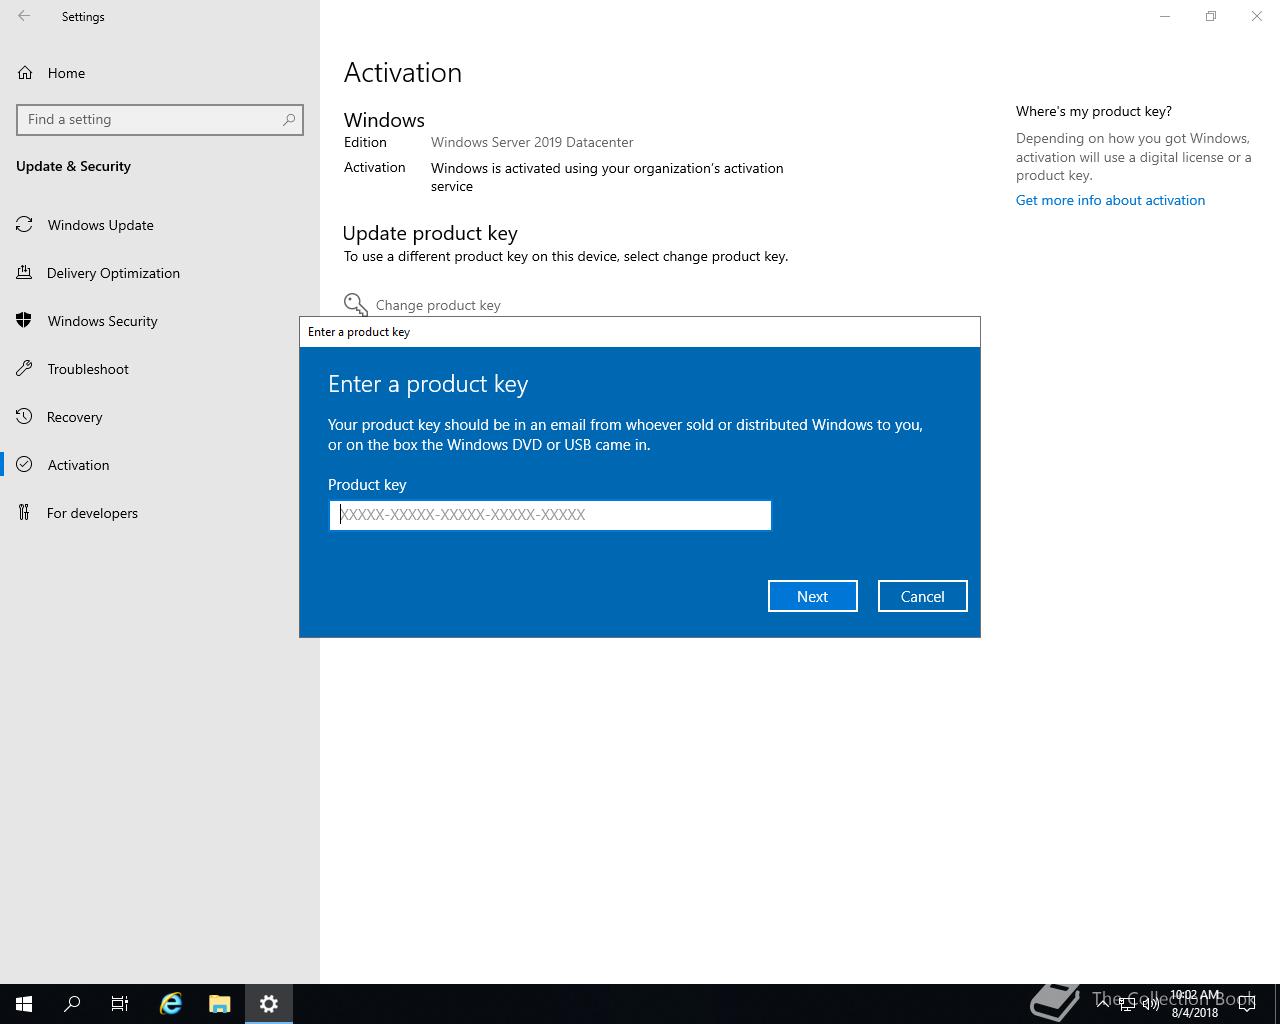Click the Product key text field
Image resolution: width=1280 pixels, height=1024 pixels.
click(550, 515)
